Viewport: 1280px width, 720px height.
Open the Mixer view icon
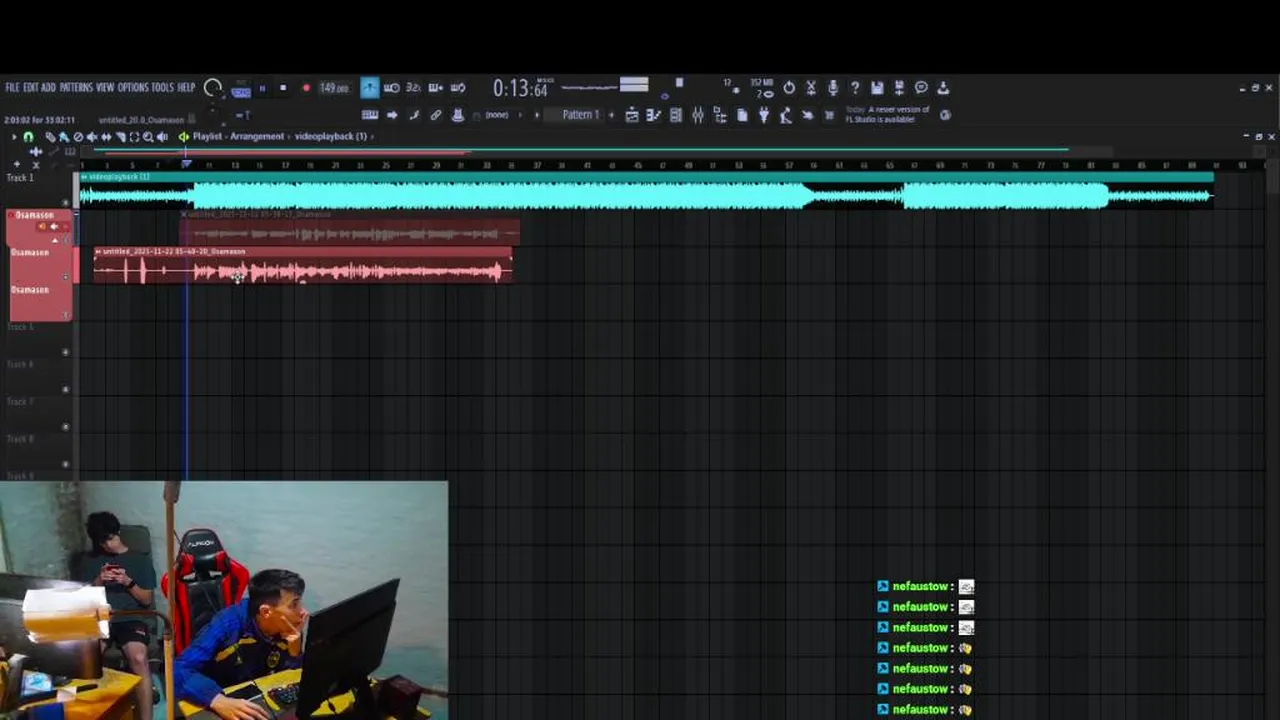698,115
